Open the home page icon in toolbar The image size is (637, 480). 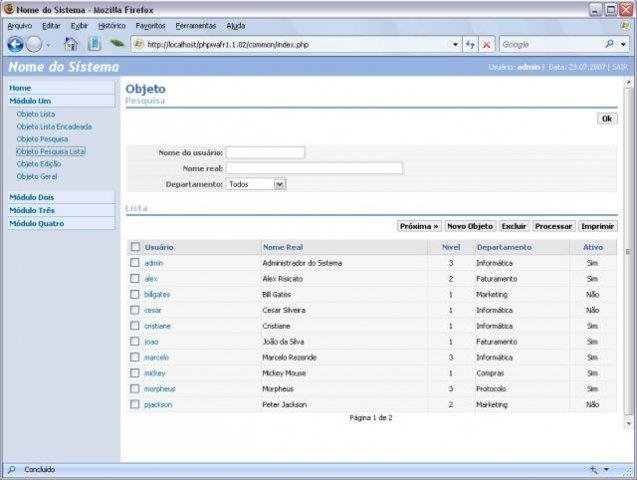pos(71,44)
